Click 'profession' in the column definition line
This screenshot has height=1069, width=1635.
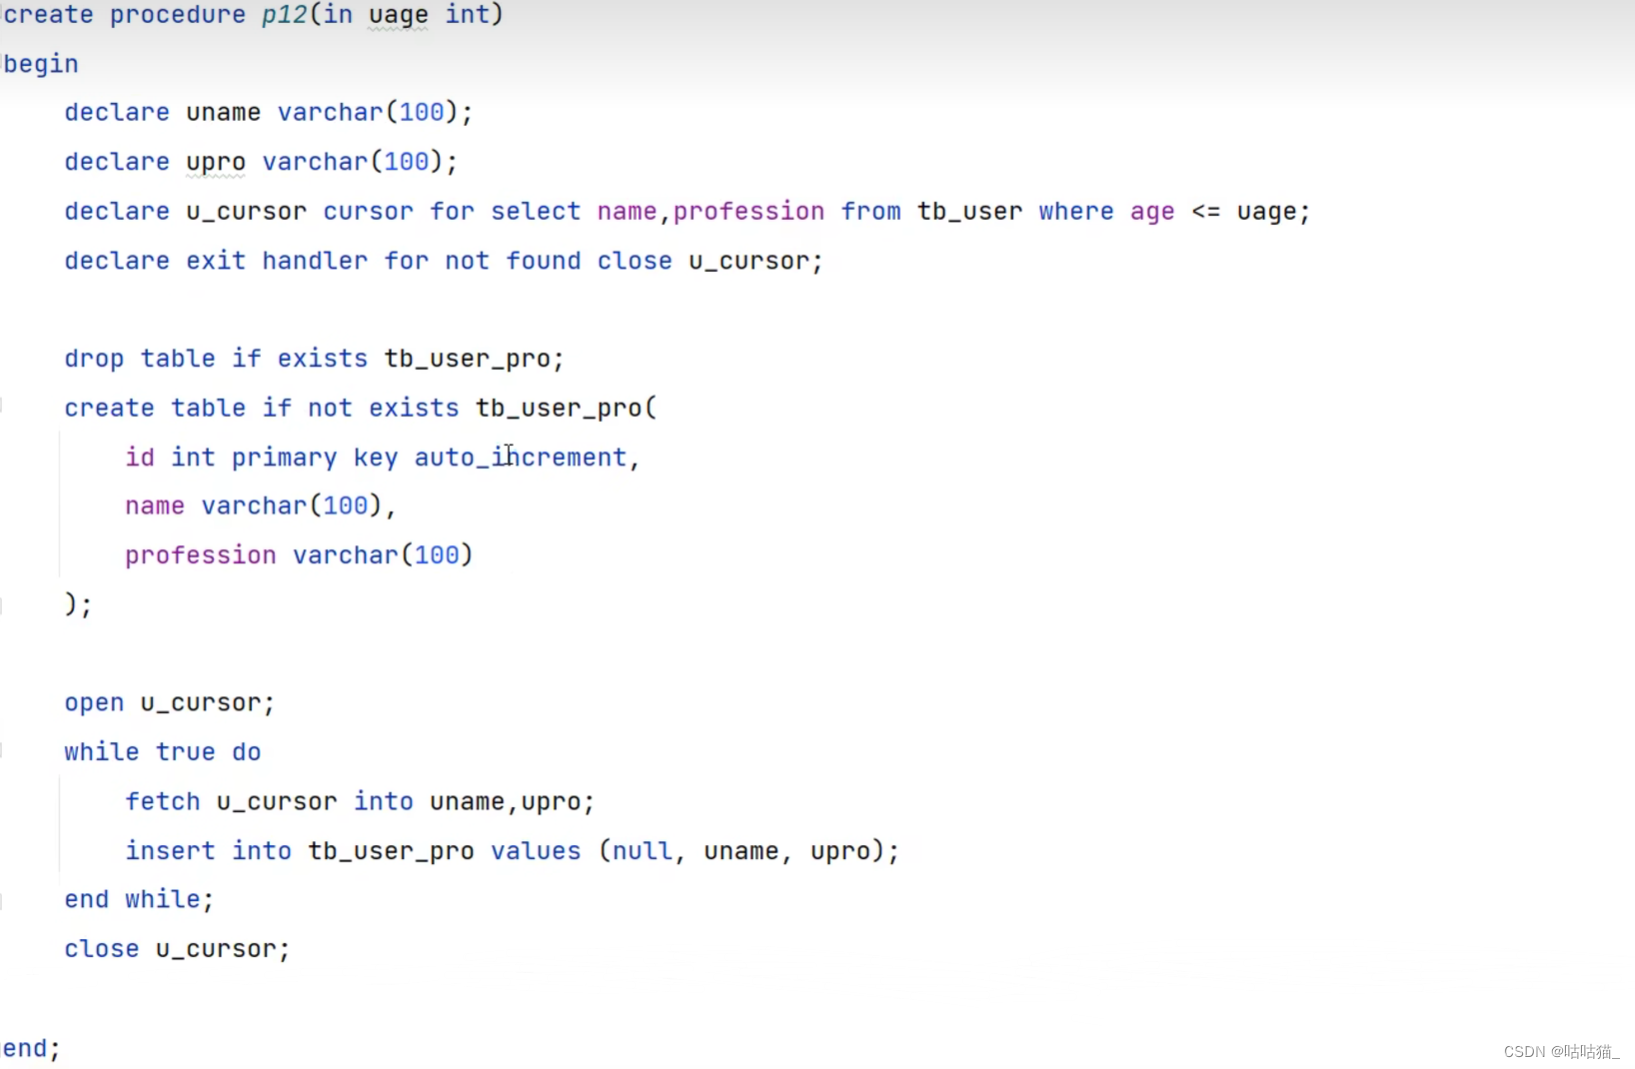click(200, 555)
